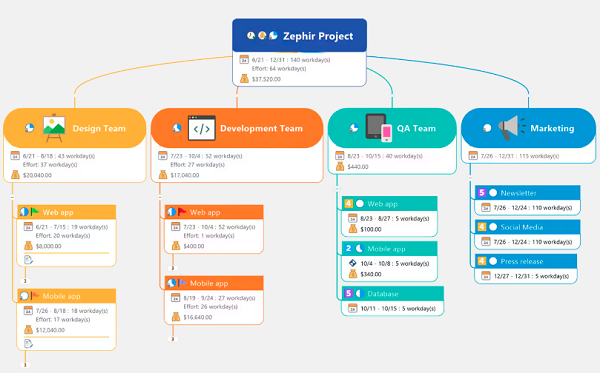This screenshot has width=600, height=373.
Task: Collapse the Development Team subtopics
Action: click(x=160, y=197)
